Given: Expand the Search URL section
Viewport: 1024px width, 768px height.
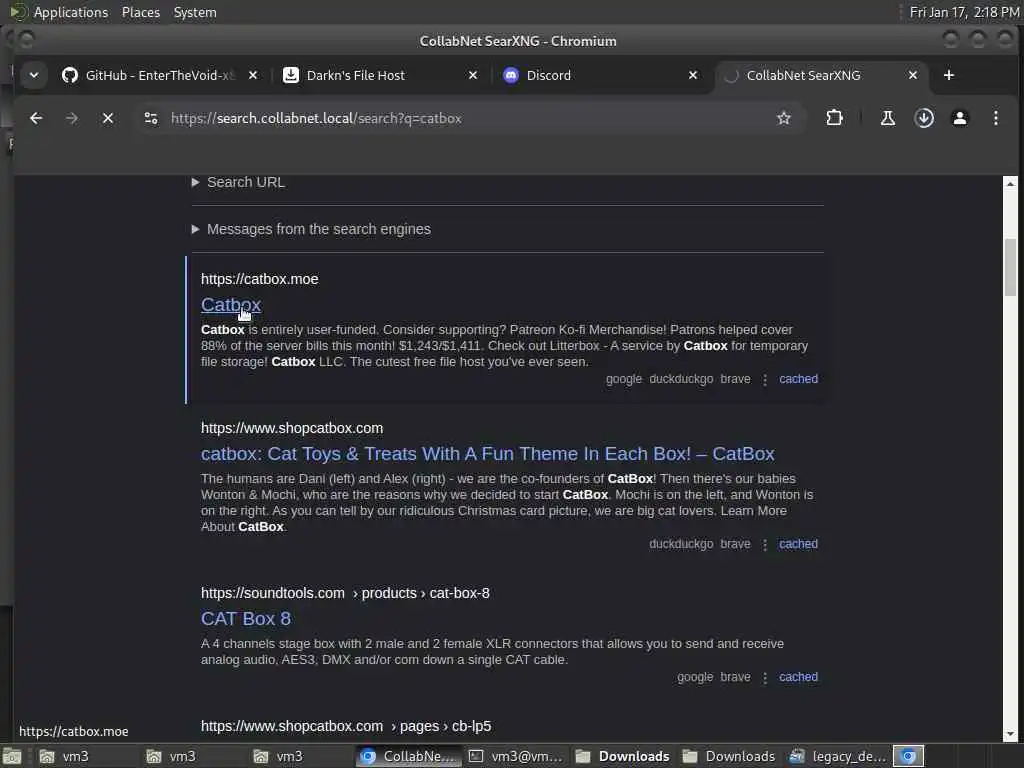Looking at the screenshot, I should coord(238,182).
